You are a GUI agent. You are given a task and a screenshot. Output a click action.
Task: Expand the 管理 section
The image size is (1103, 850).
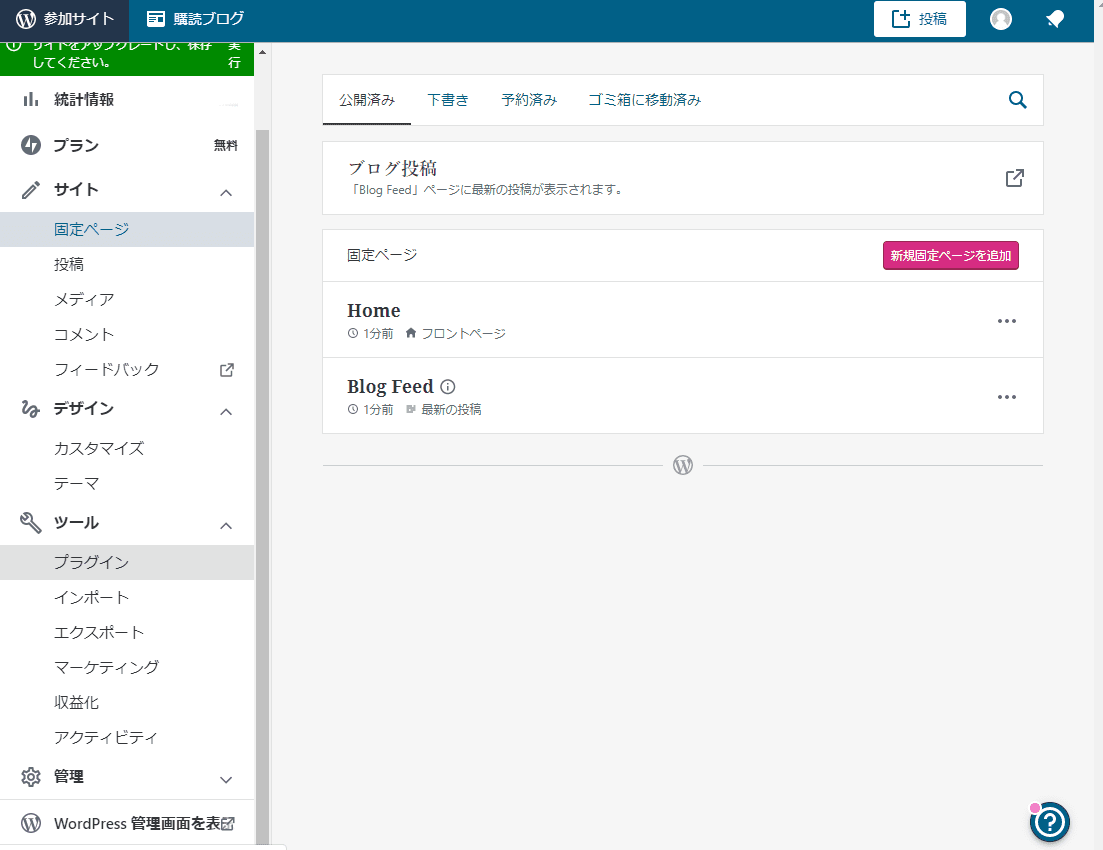226,779
